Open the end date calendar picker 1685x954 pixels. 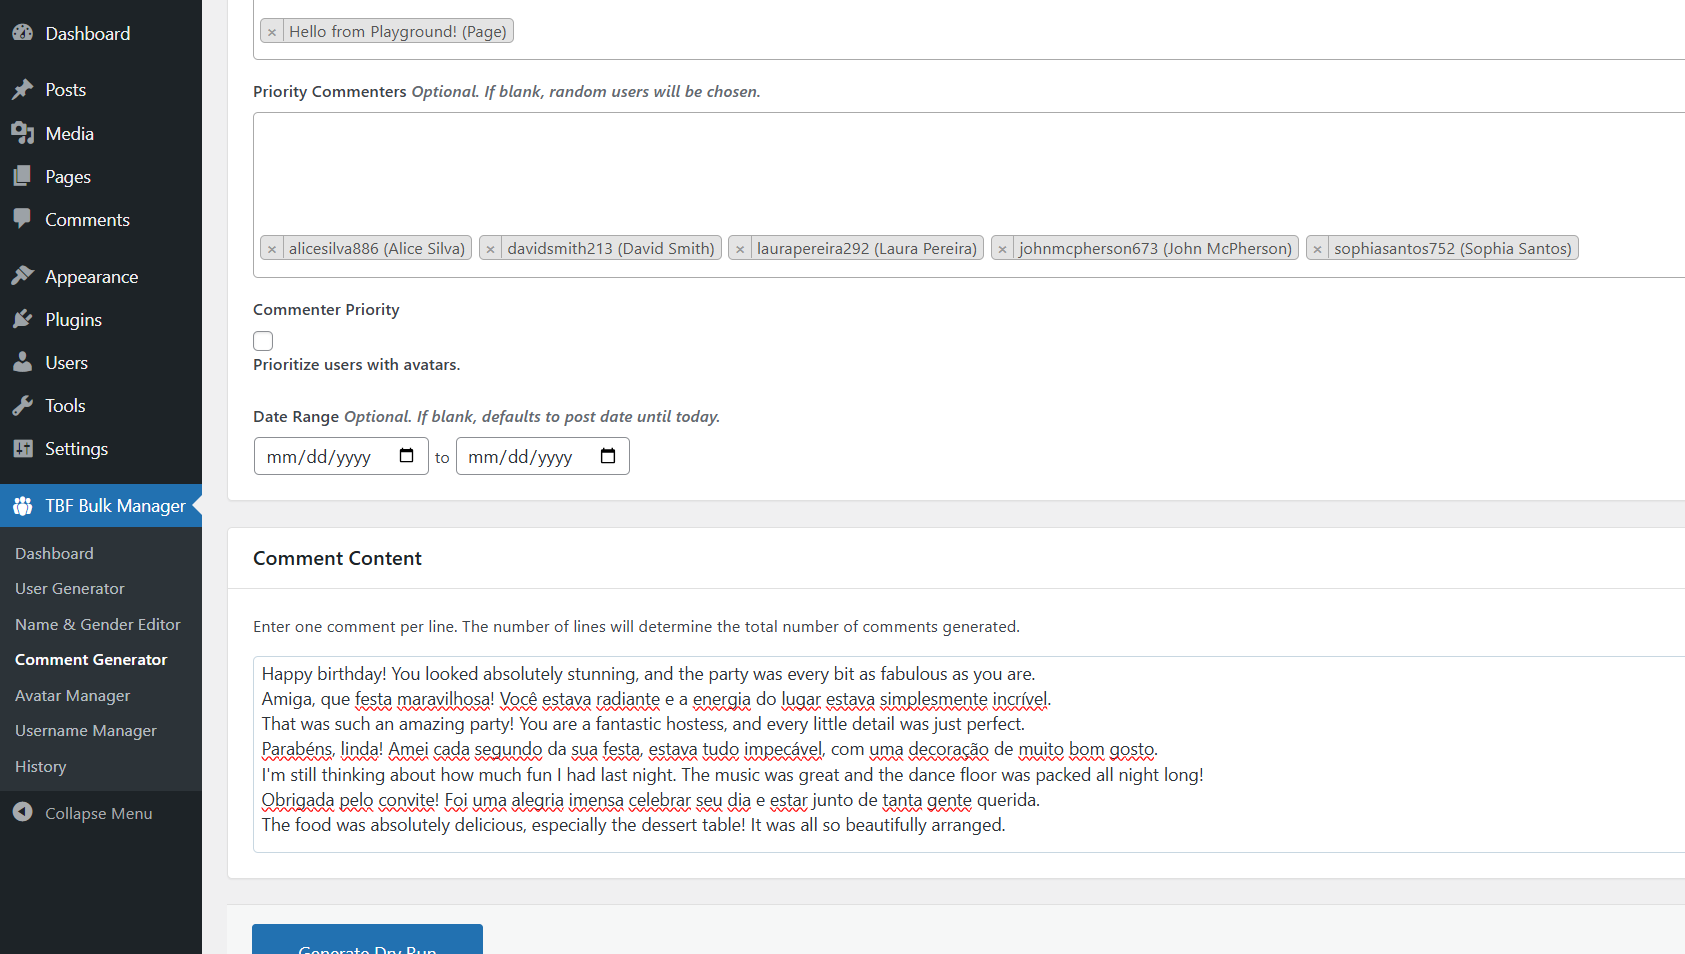[x=607, y=456]
